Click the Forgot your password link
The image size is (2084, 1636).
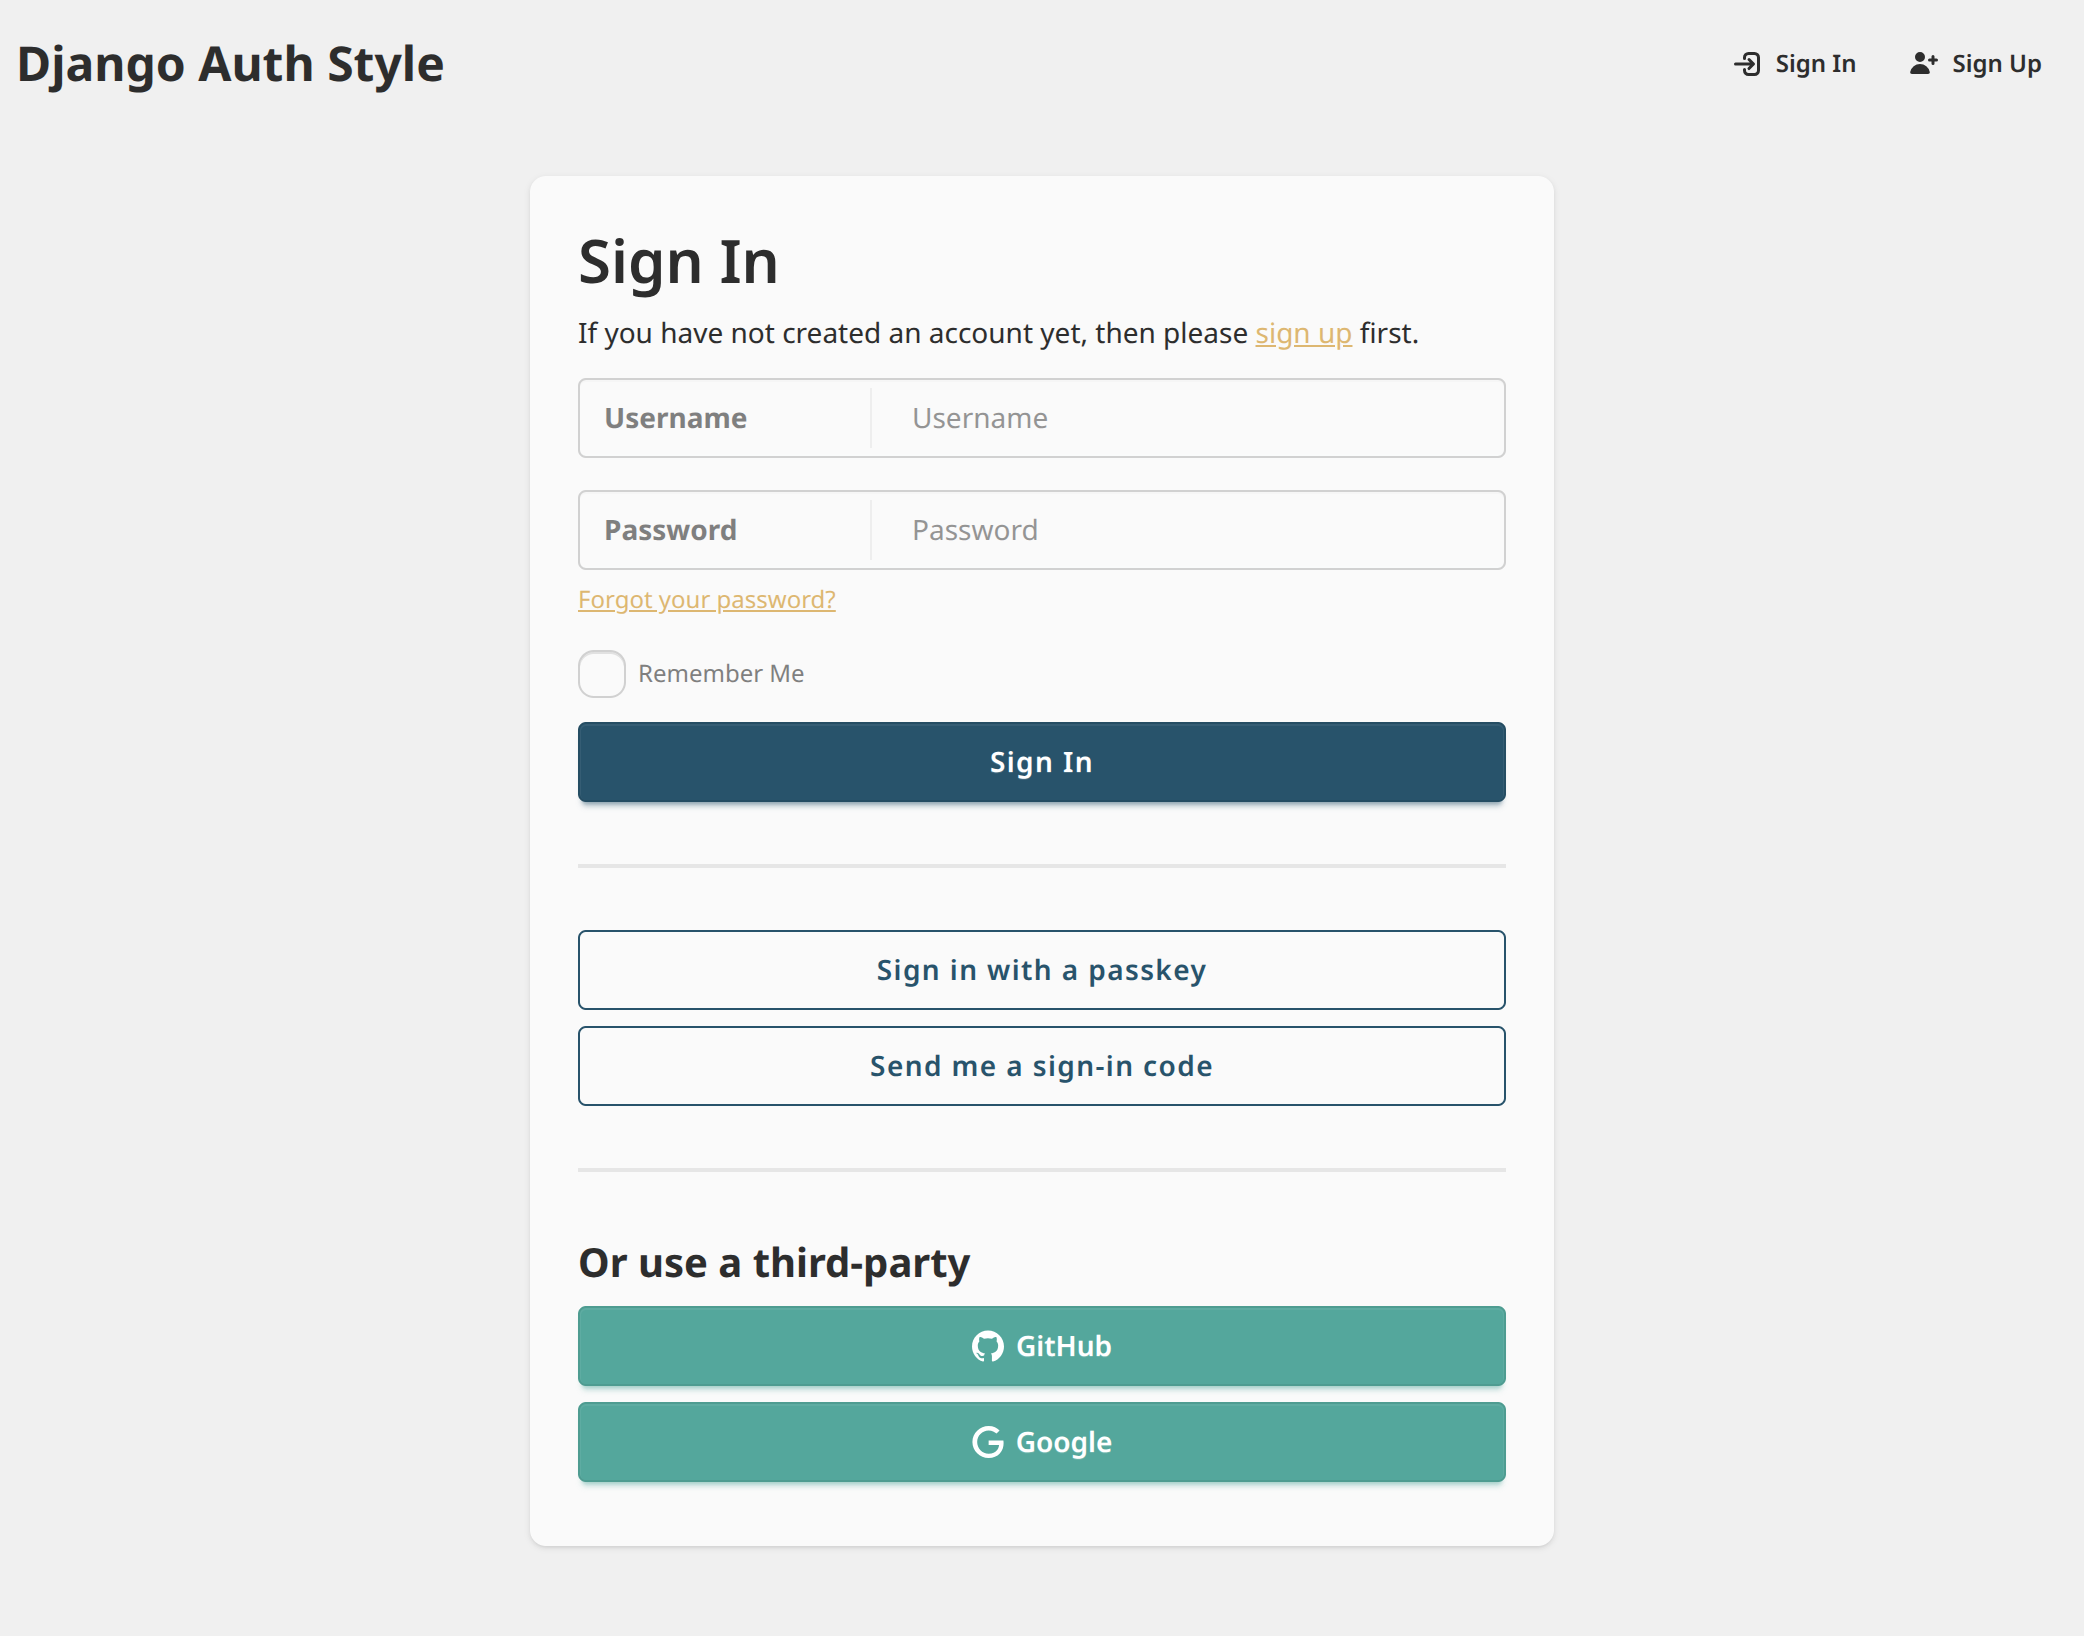point(706,599)
